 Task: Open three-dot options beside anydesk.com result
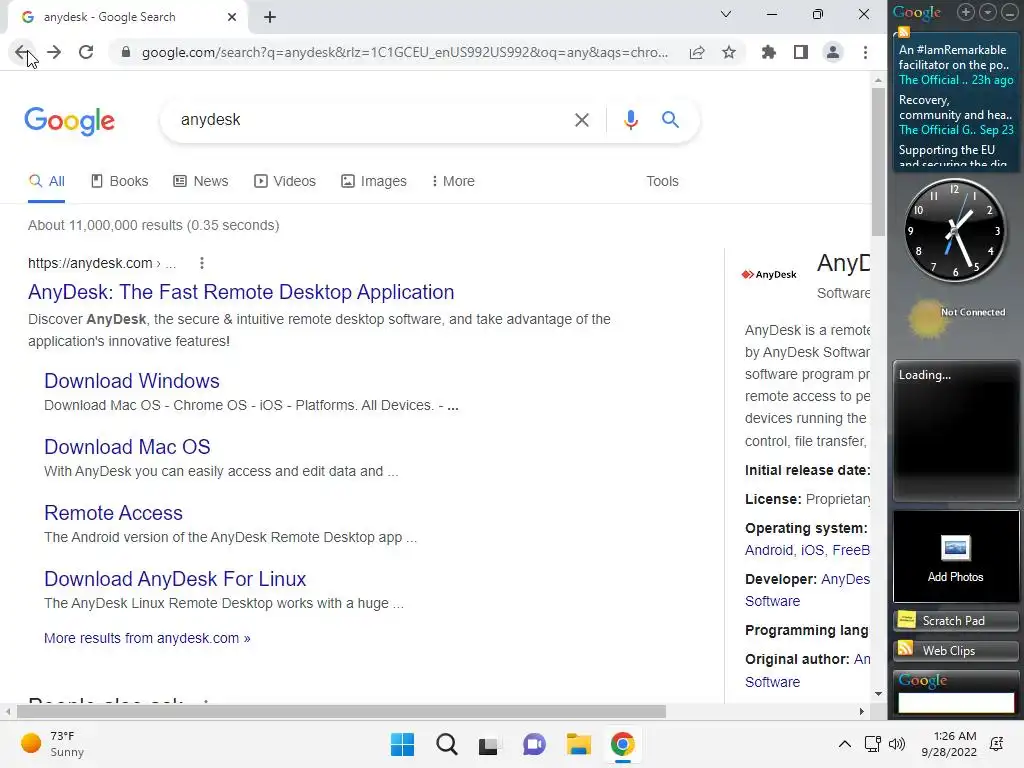tap(202, 263)
